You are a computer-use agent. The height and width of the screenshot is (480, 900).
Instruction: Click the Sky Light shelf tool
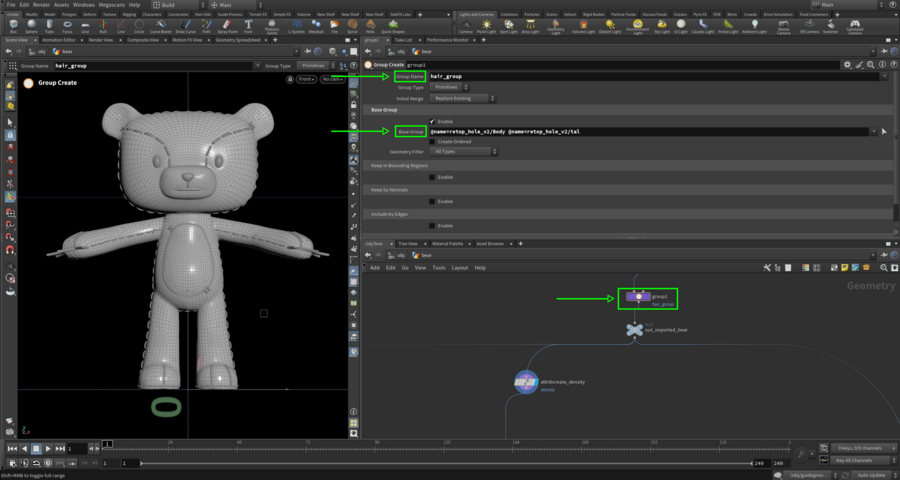(661, 26)
